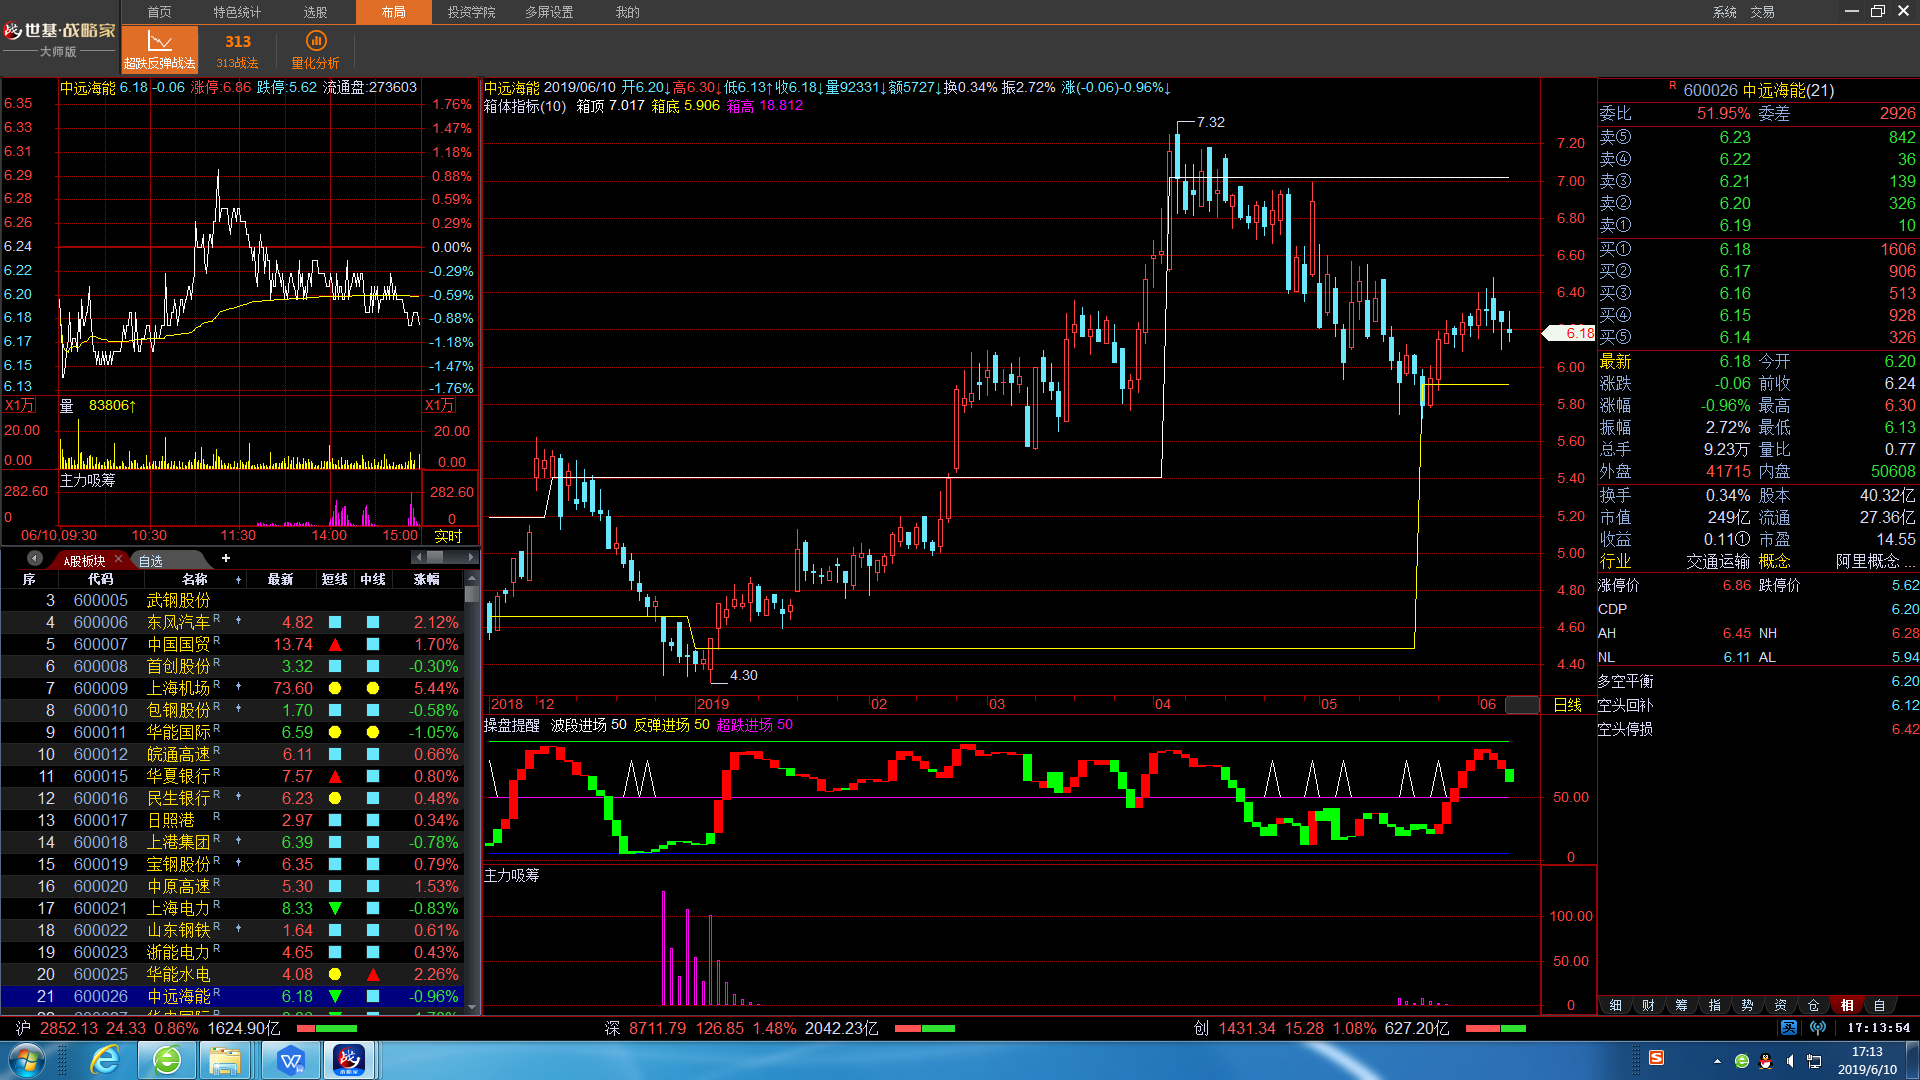Screen dimensions: 1920x1080
Task: Sort the list by 涨幅 column
Action: (427, 579)
